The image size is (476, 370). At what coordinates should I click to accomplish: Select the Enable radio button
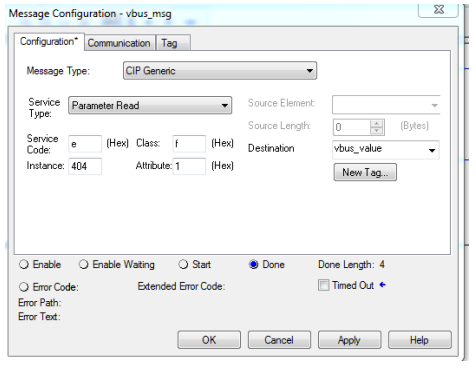pos(24,265)
